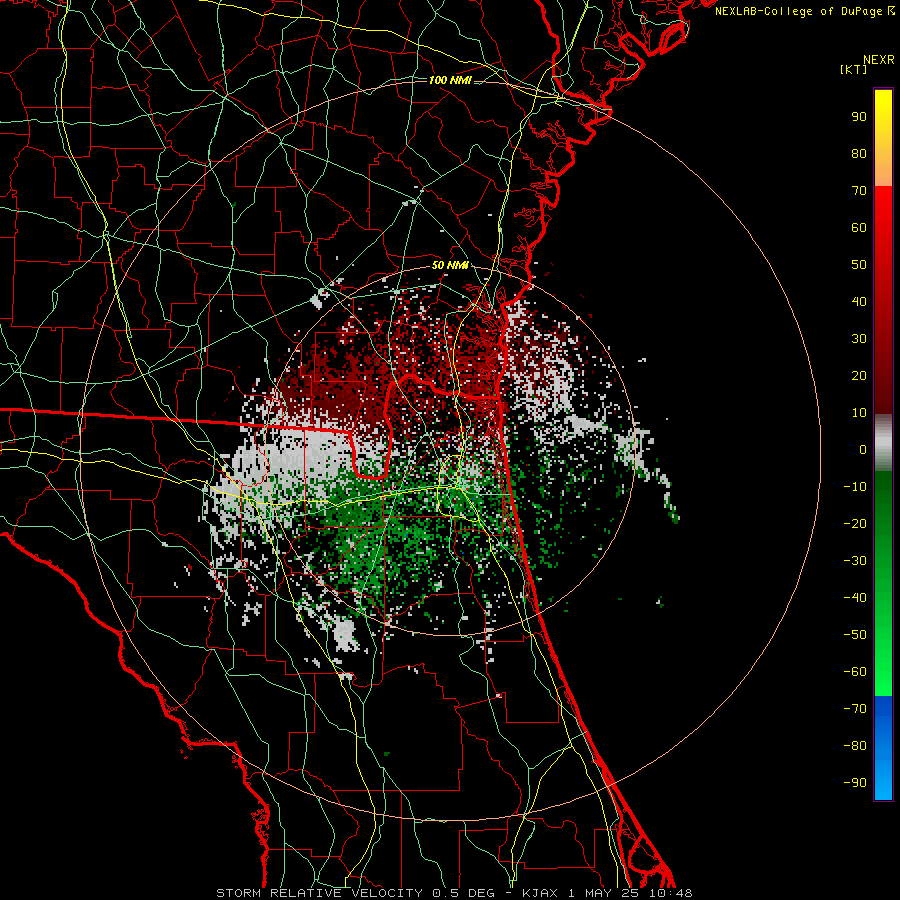
Task: Click the 50 NMI range ring label
Action: tap(450, 265)
